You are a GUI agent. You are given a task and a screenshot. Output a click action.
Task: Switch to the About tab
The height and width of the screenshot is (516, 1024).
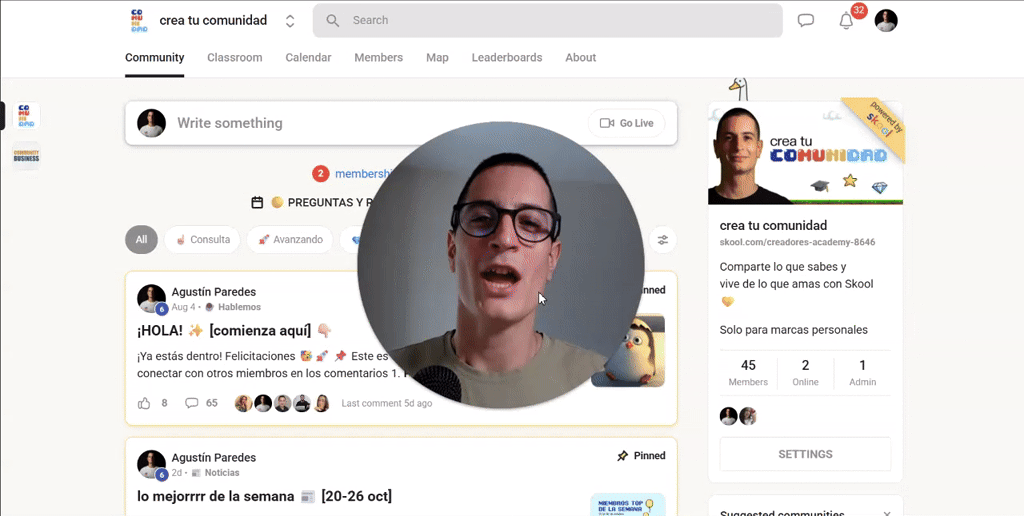point(581,57)
